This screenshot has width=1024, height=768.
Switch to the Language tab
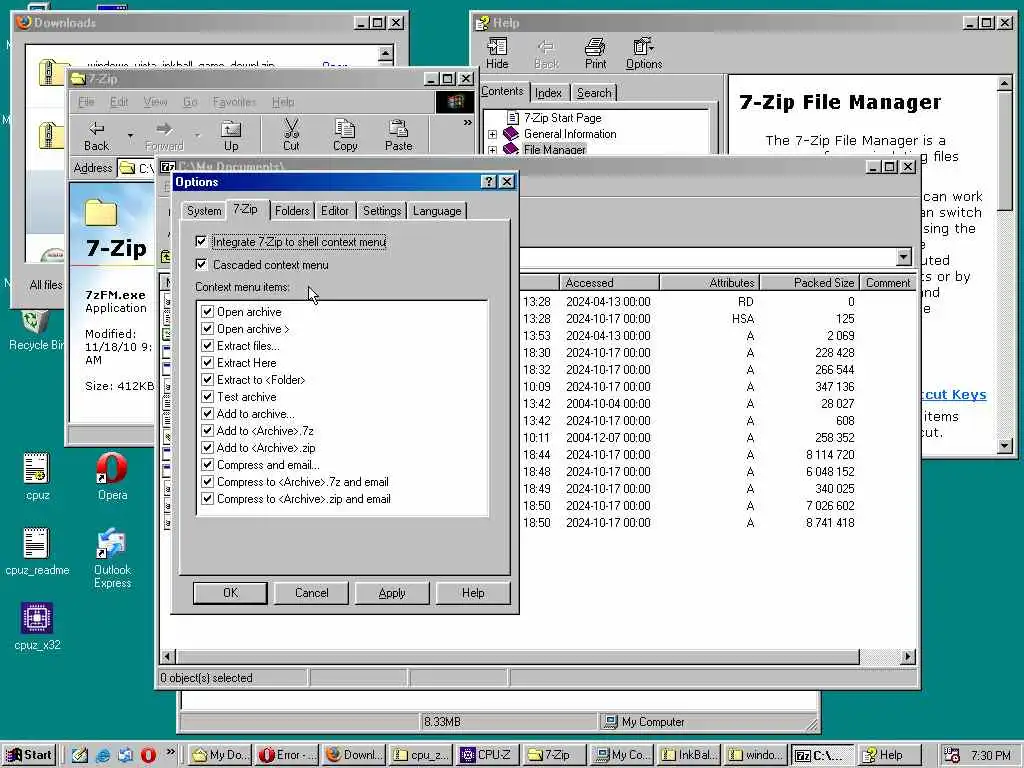[x=437, y=211]
